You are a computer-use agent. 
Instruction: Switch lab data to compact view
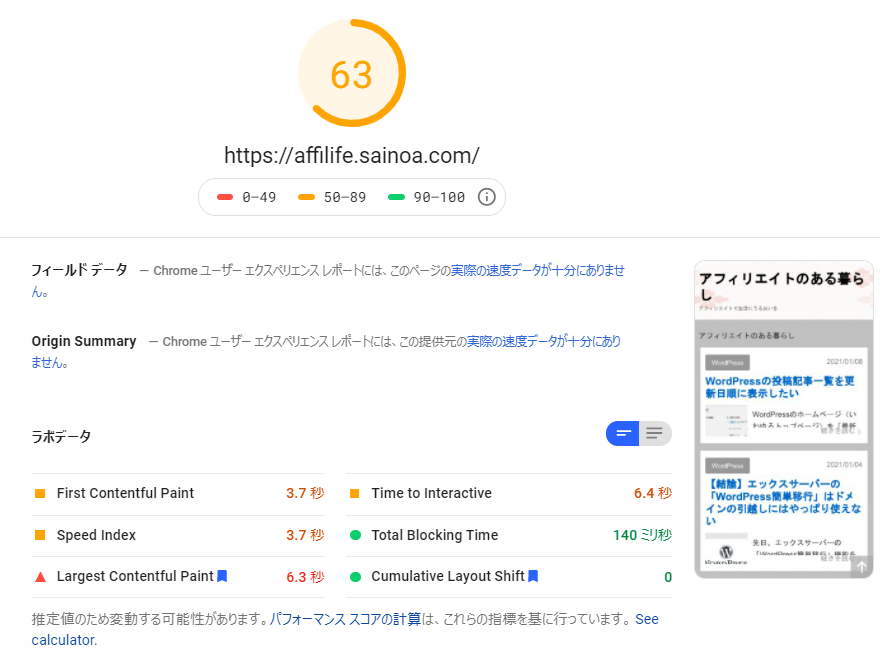pyautogui.click(x=622, y=433)
